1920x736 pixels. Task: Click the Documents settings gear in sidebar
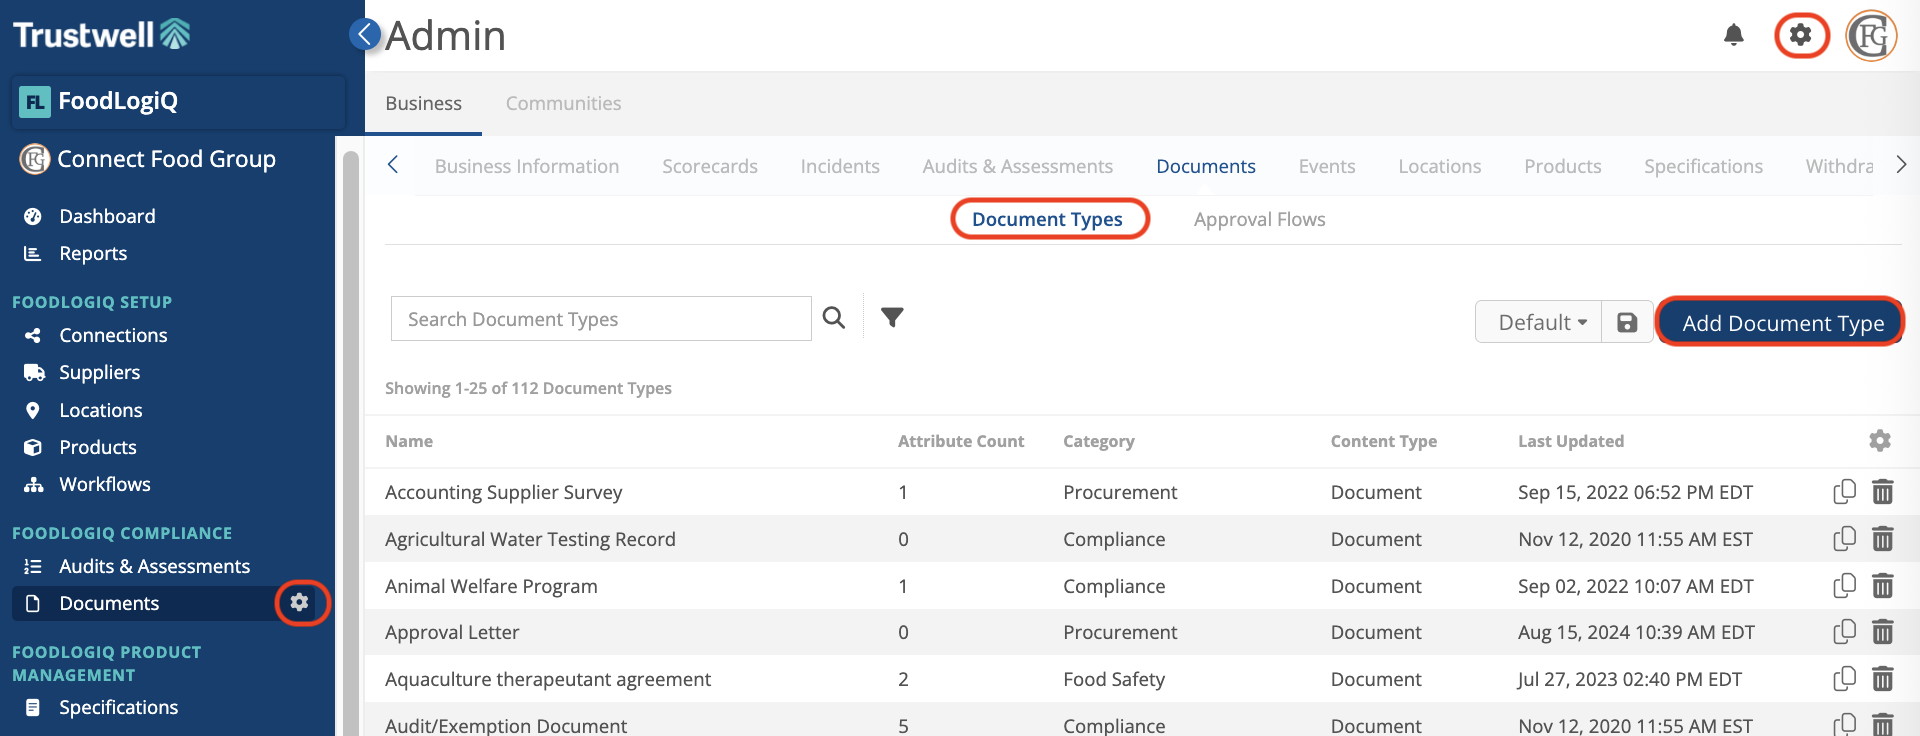point(299,603)
